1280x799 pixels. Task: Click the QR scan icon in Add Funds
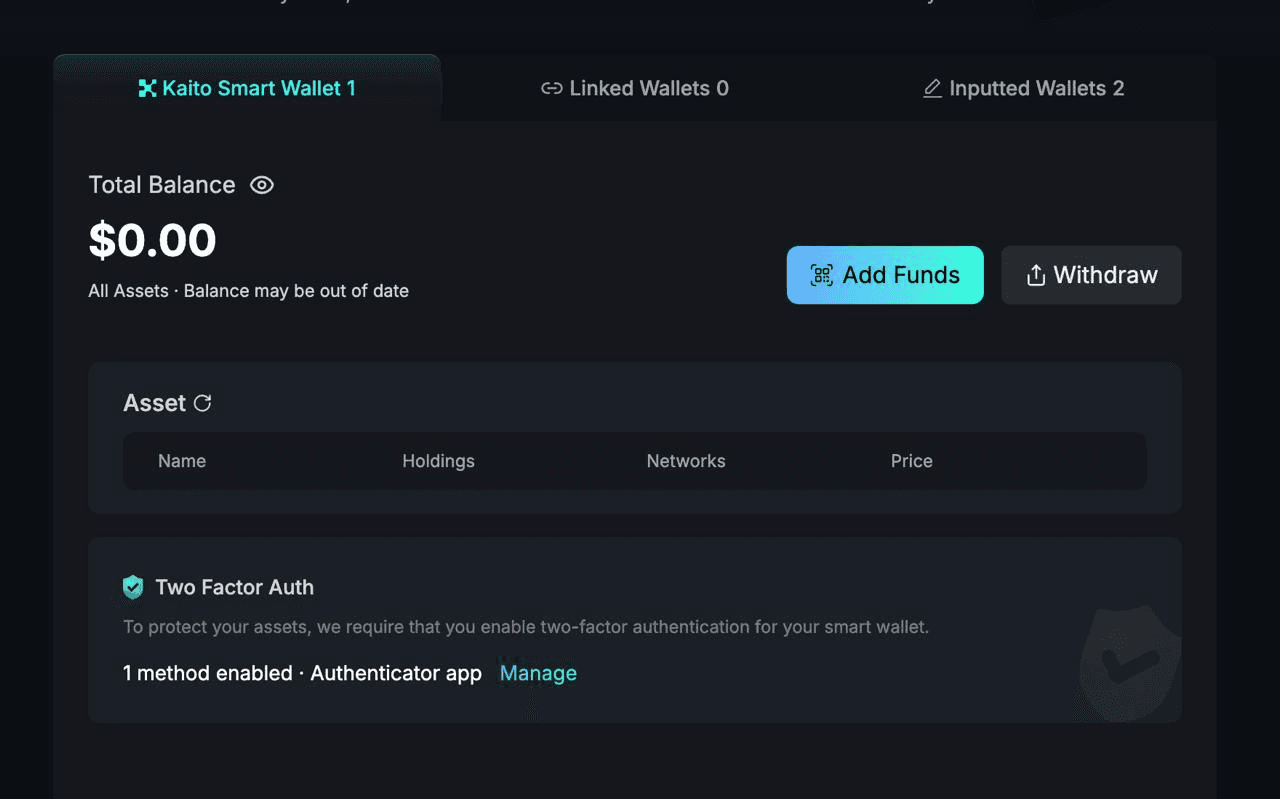(822, 275)
